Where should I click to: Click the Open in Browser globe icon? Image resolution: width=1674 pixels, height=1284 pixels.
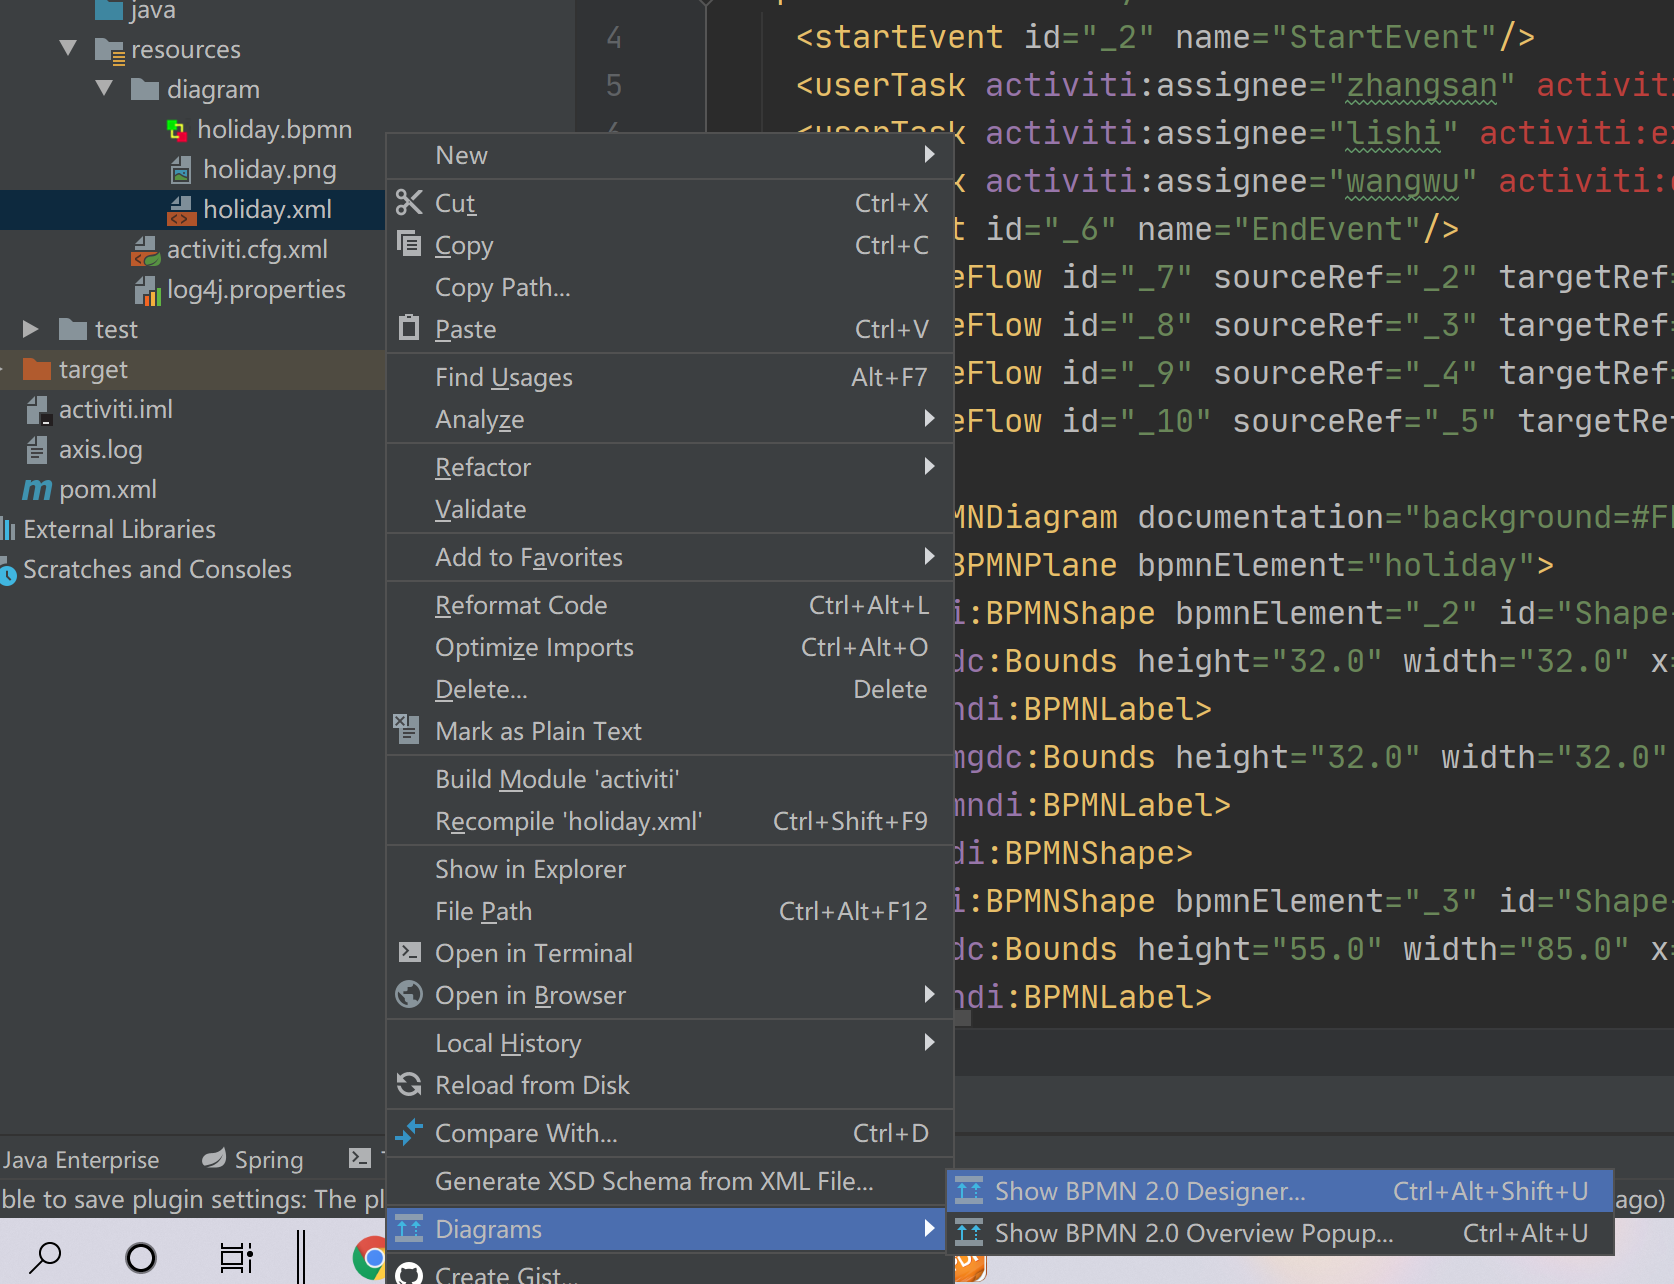[409, 994]
